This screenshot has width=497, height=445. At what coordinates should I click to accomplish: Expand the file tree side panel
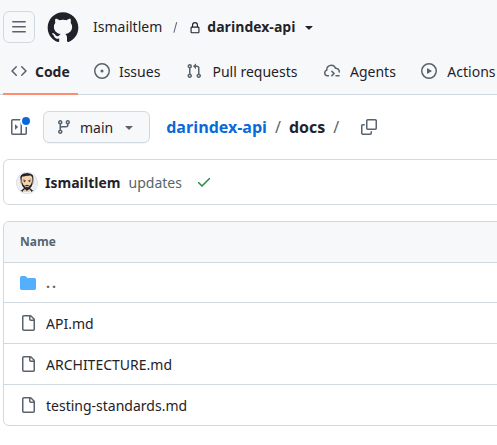tap(20, 127)
